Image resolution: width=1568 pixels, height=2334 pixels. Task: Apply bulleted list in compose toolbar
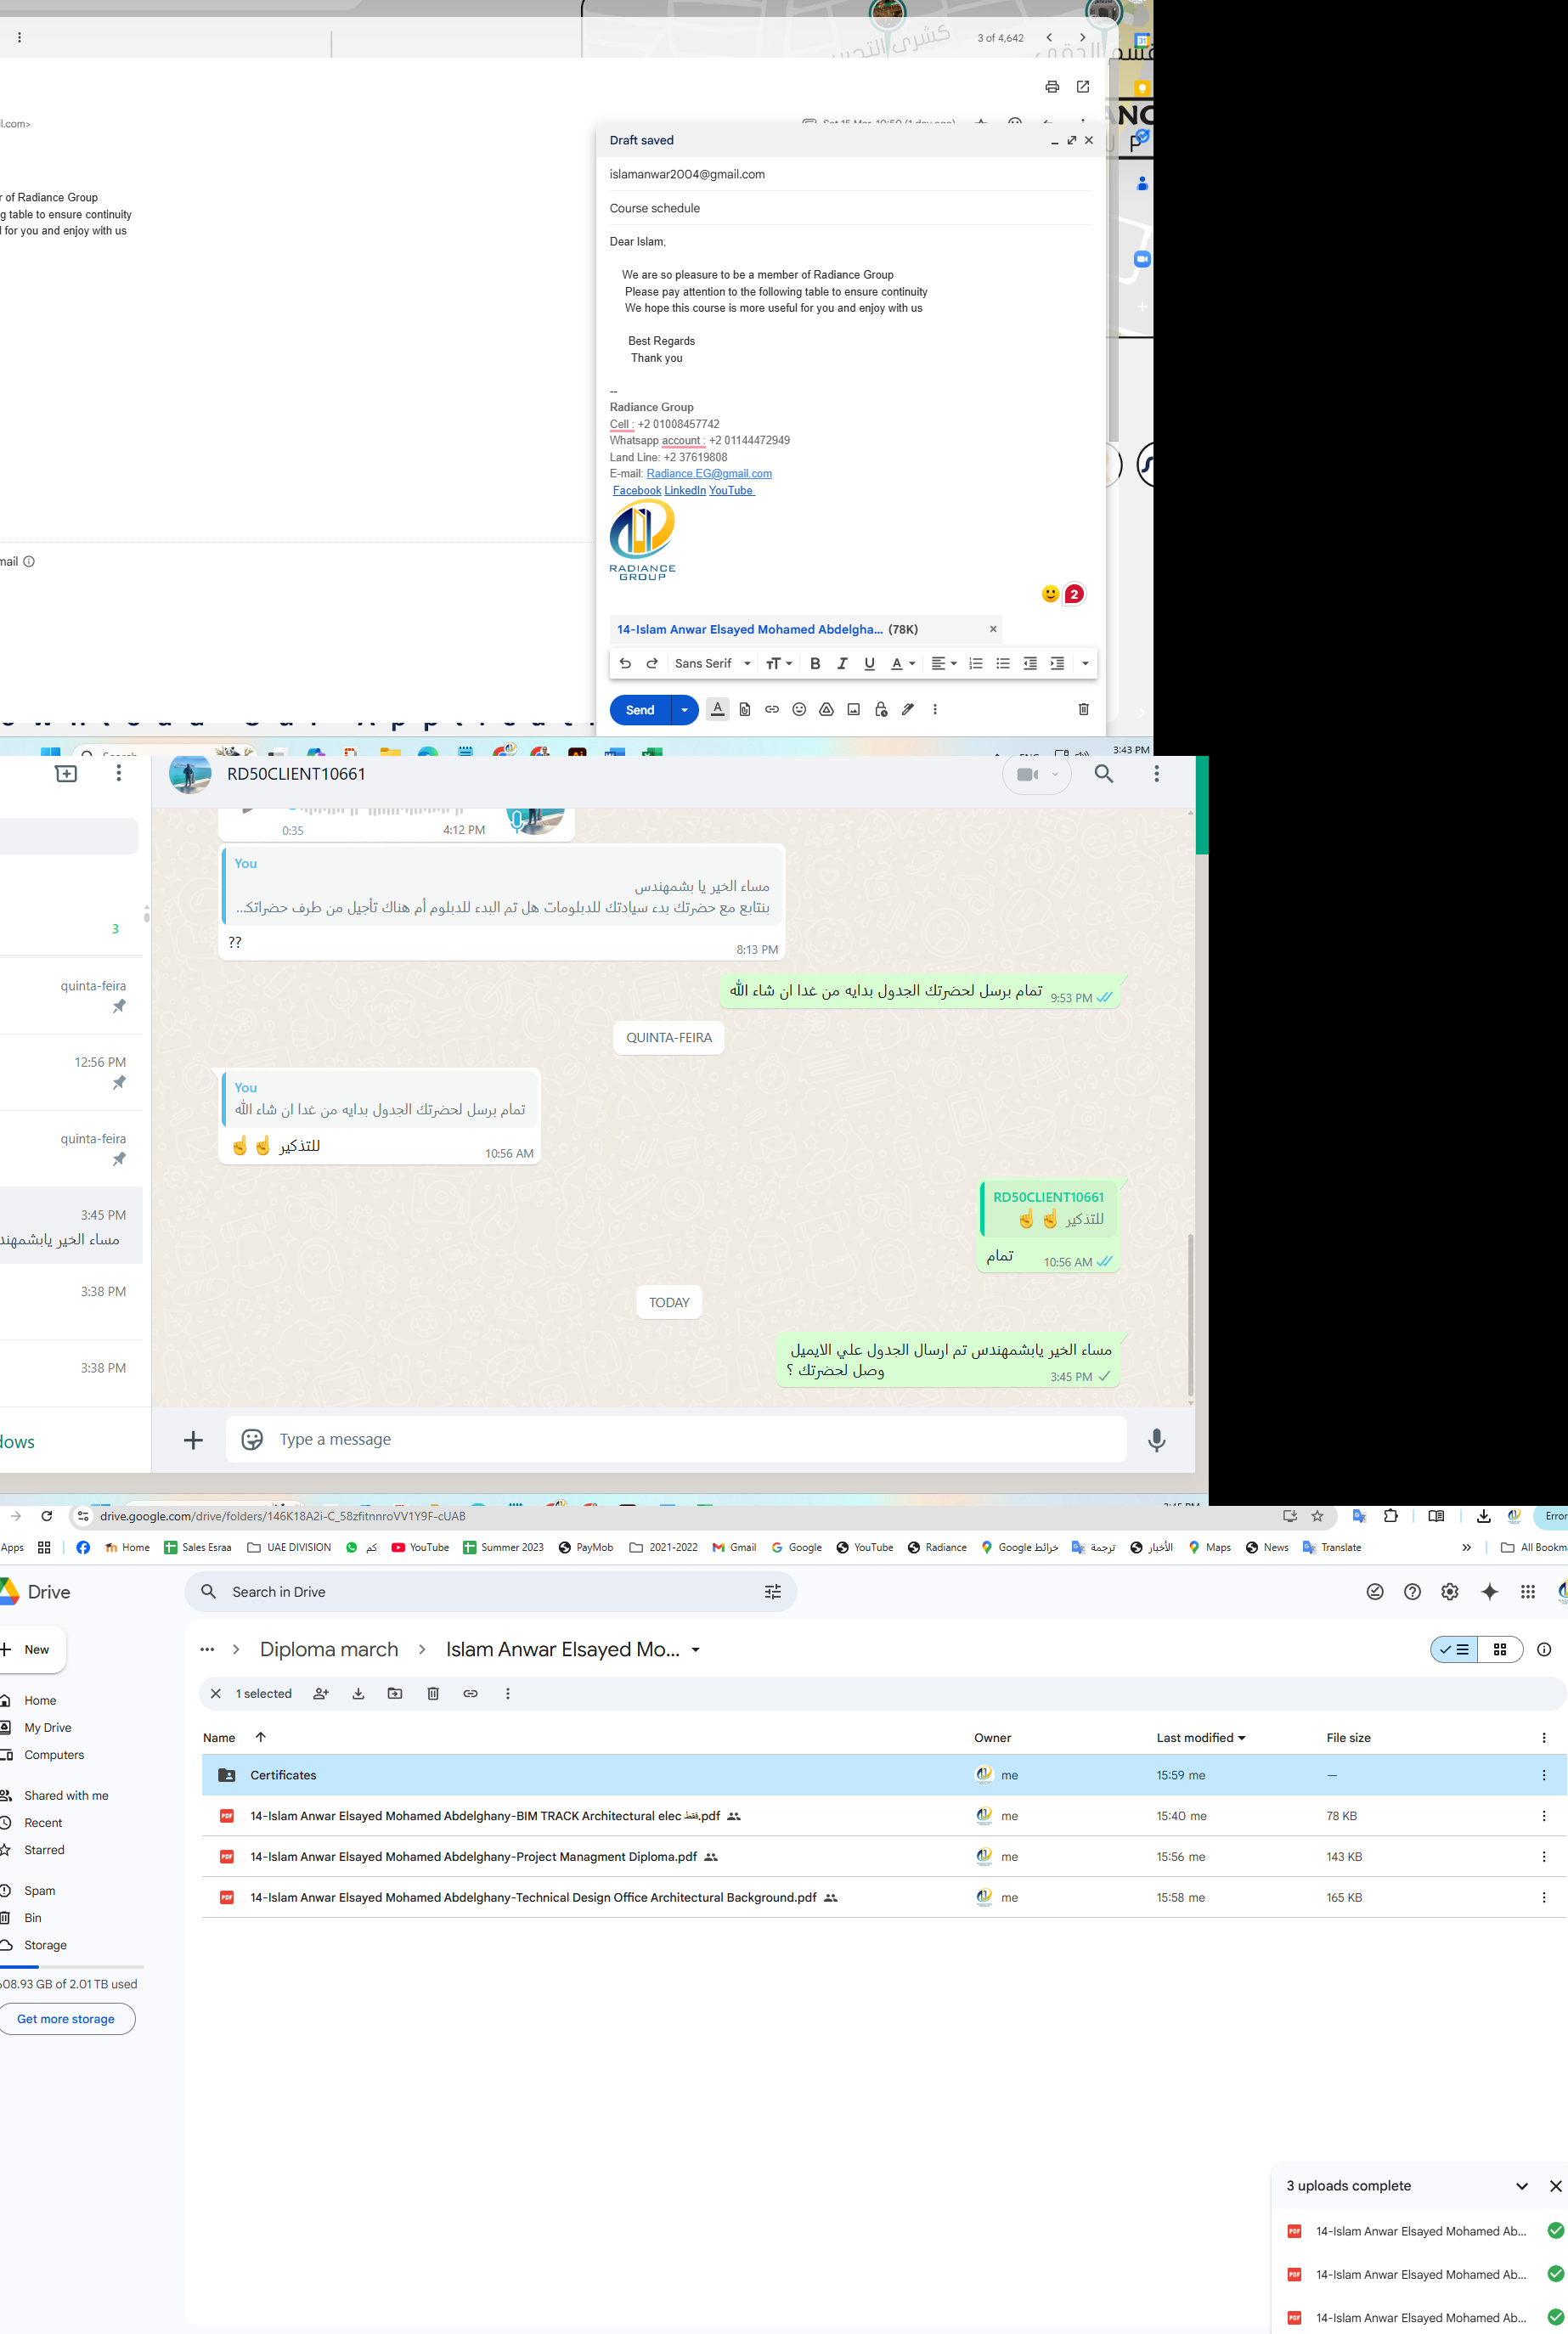[x=1003, y=663]
